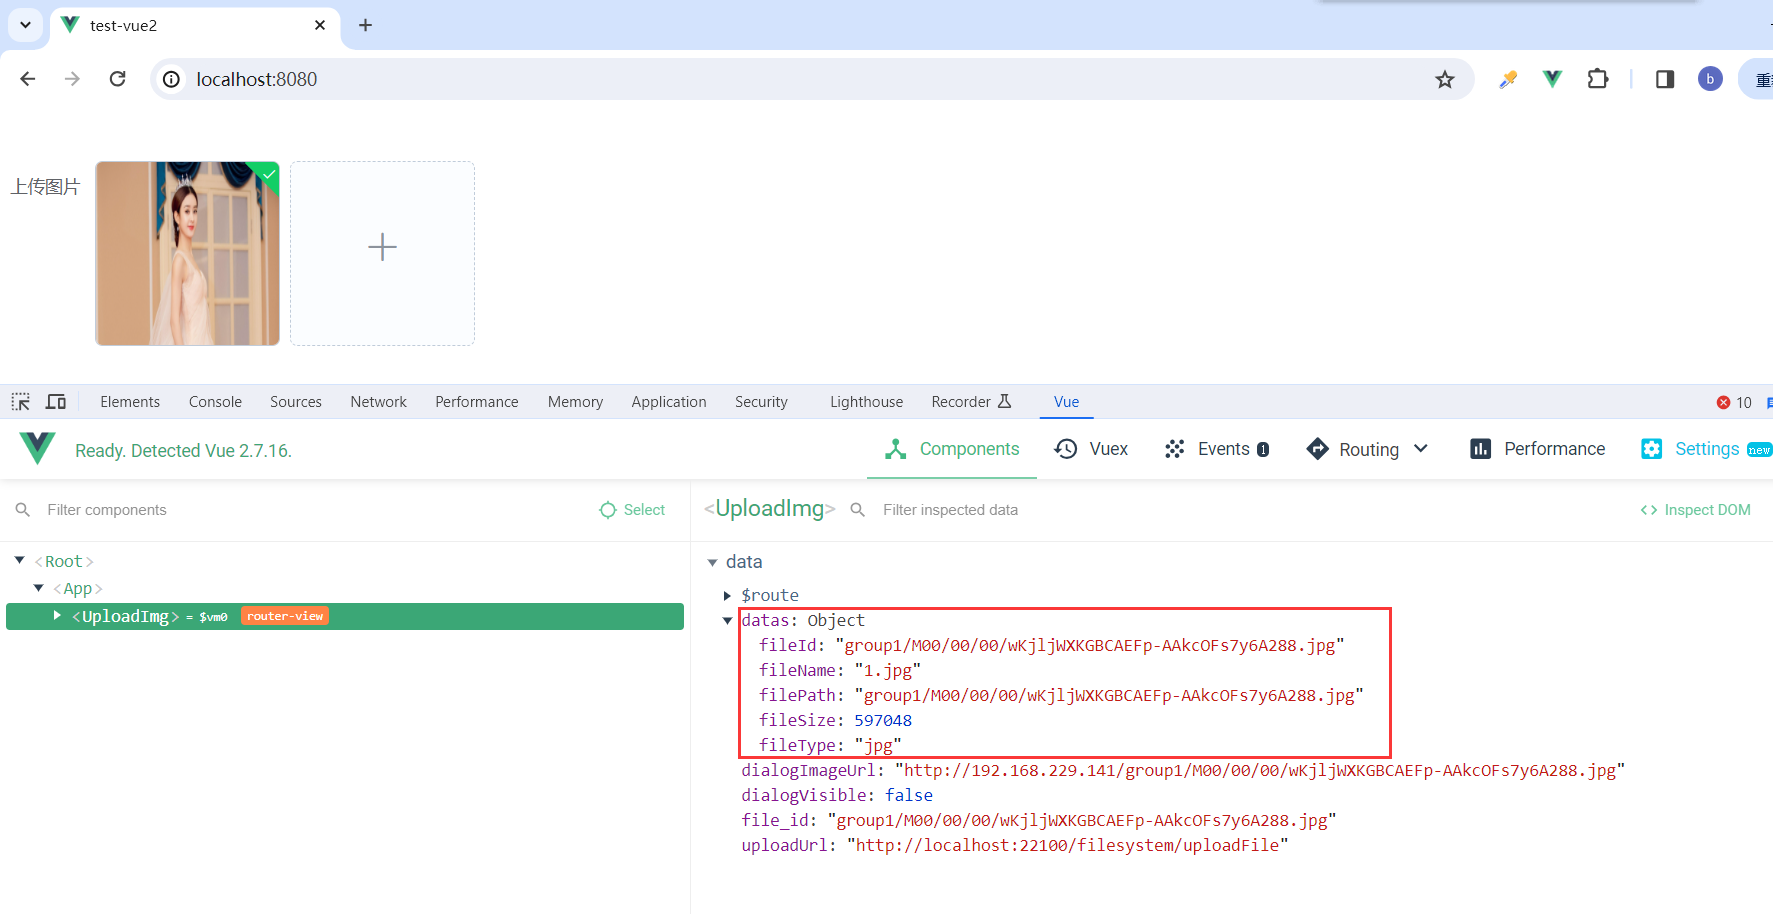
Task: Open the Vue devtools extension icon
Action: pos(1552,79)
